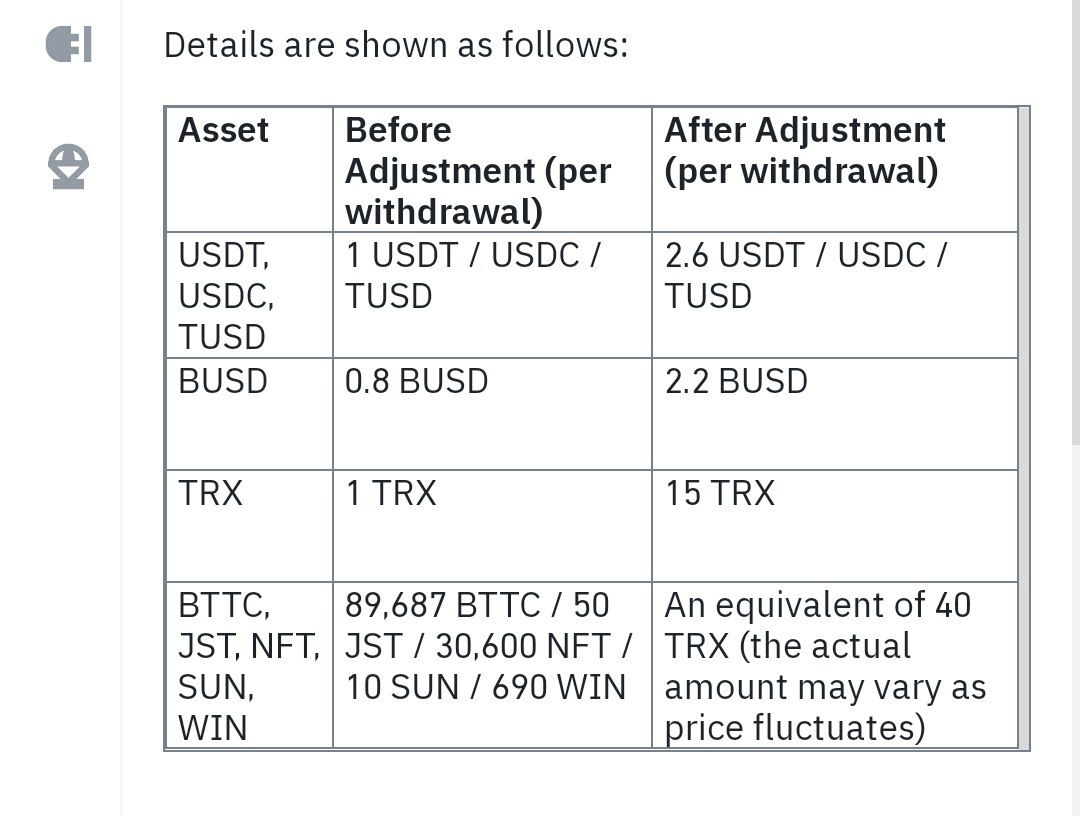
Task: Click the 'Details are shown as follows:' text
Action: point(396,45)
